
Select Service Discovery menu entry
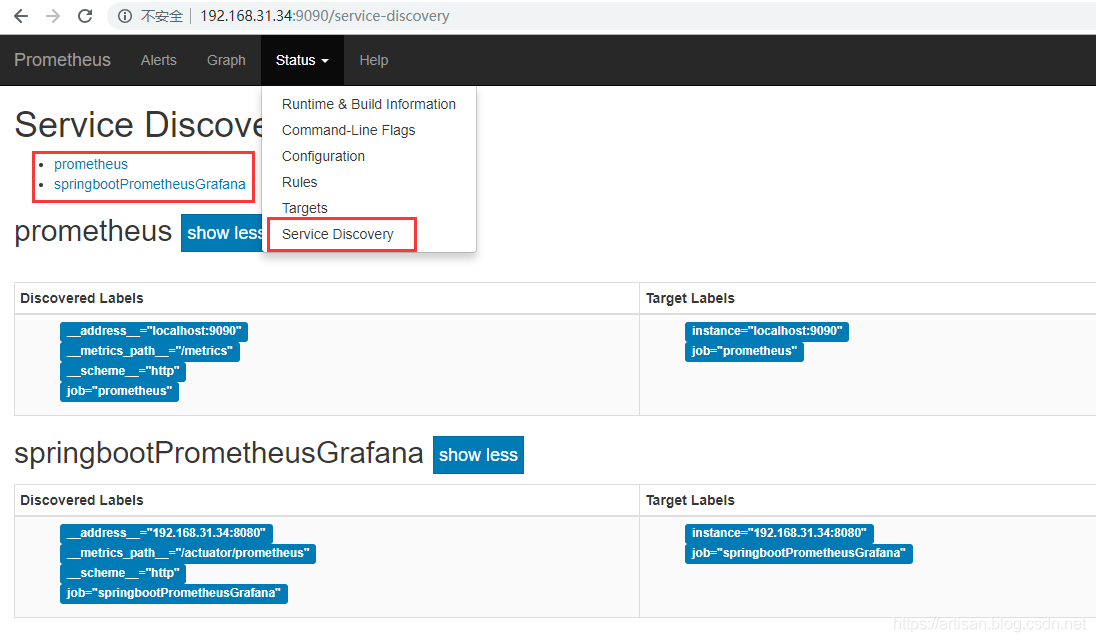pyautogui.click(x=337, y=234)
